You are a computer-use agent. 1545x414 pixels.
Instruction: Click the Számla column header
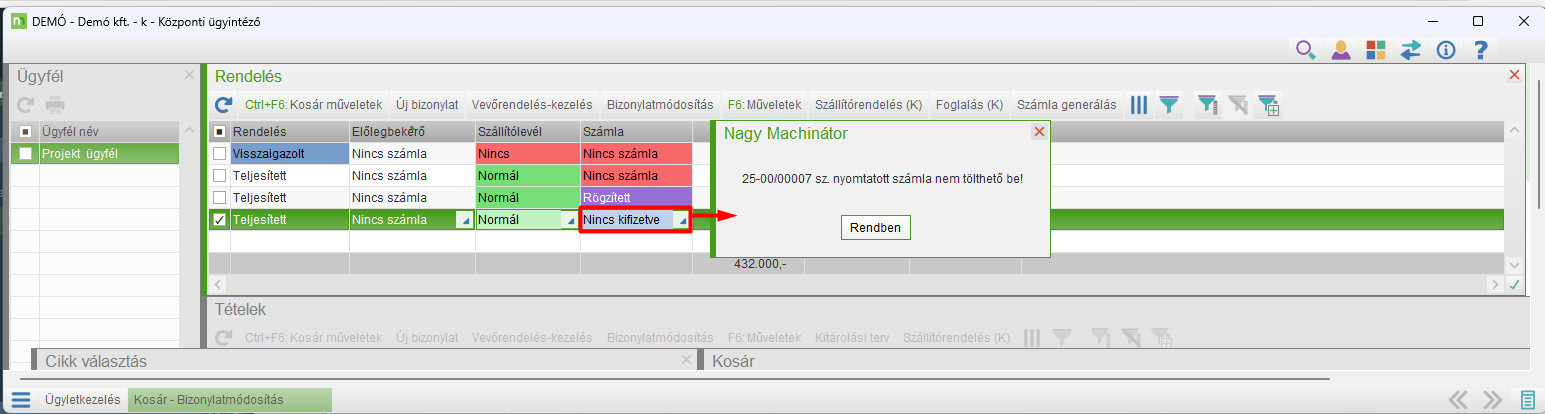636,132
